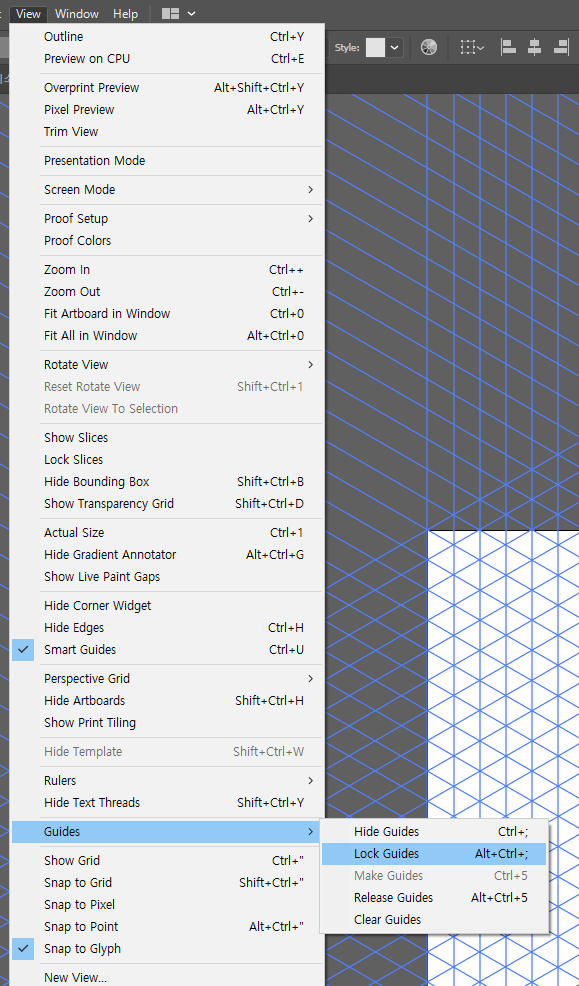
Task: Open the Style dropdown arrow
Action: 395,47
